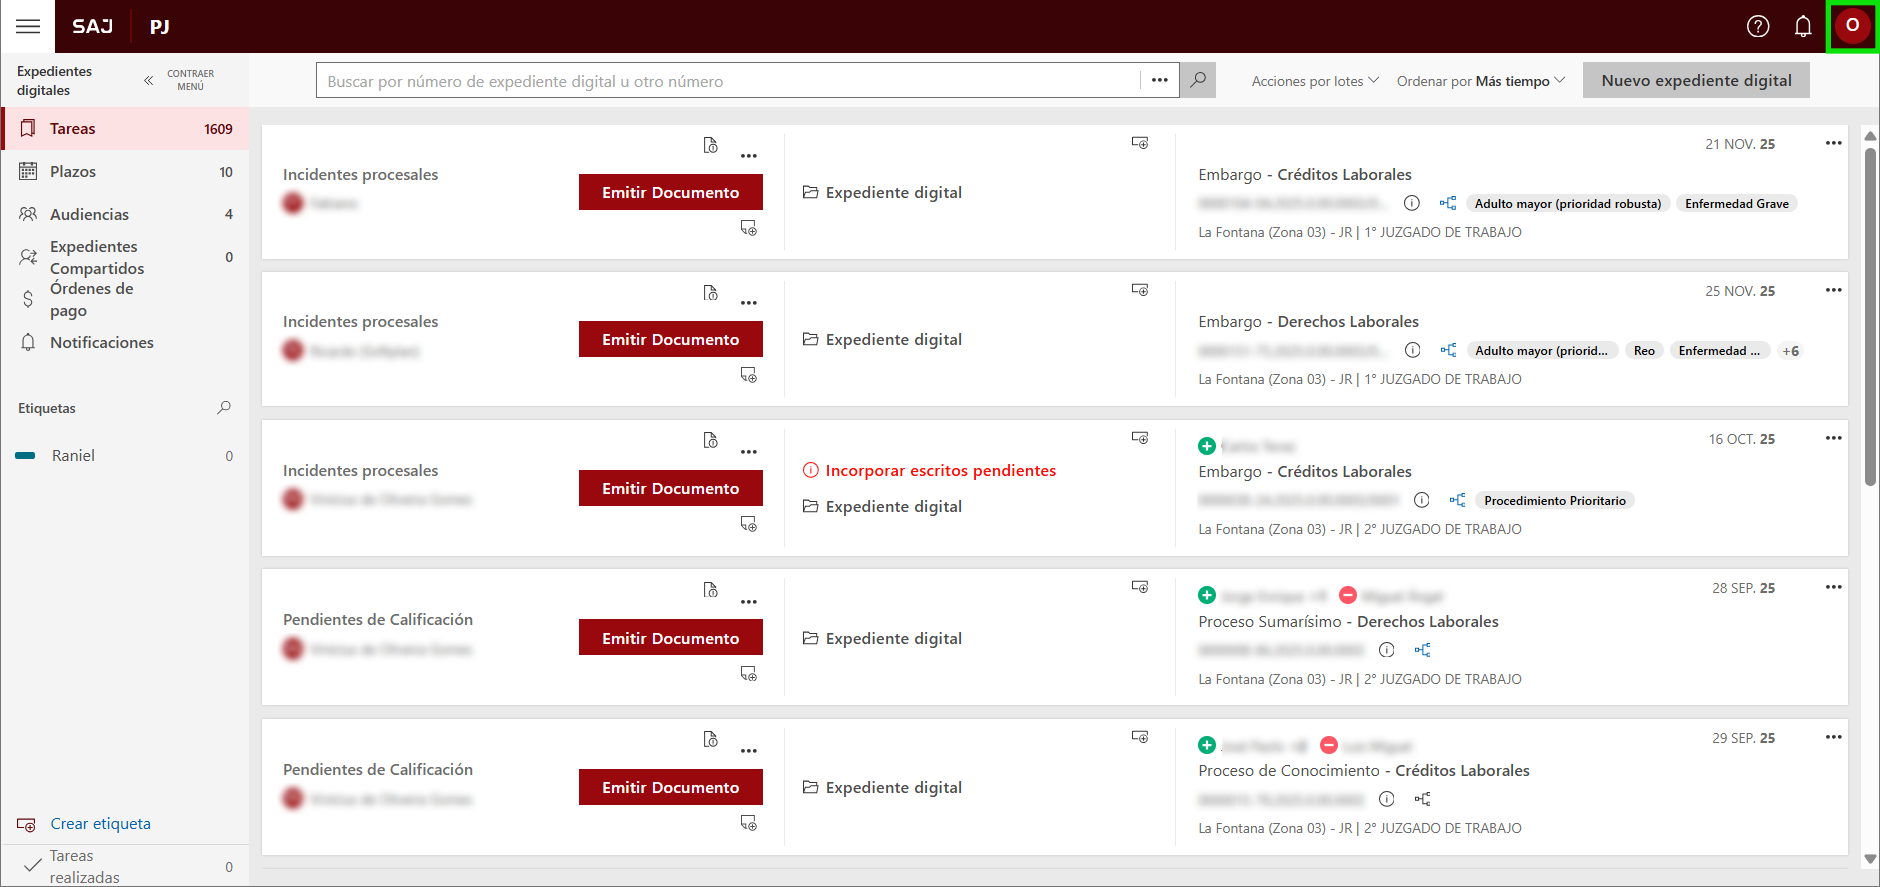This screenshot has height=887, width=1880.
Task: Open the hamburger main menu
Action: coord(28,26)
